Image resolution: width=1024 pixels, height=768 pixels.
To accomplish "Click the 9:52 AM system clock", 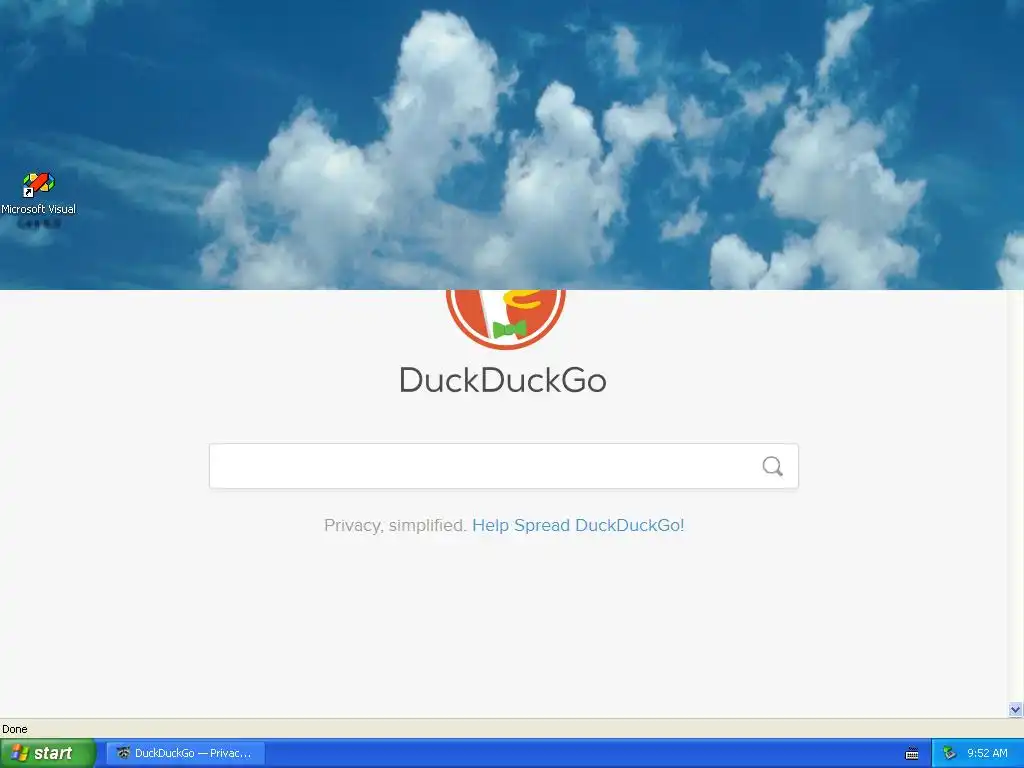I will tap(987, 753).
